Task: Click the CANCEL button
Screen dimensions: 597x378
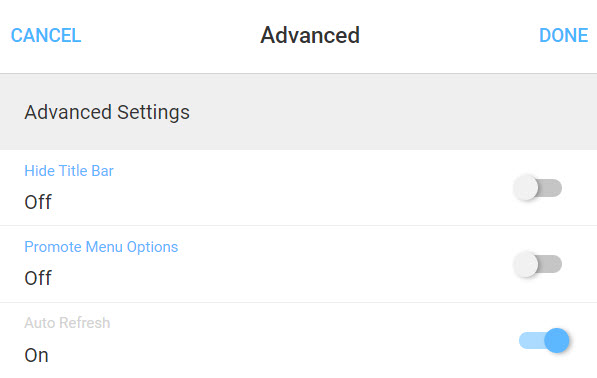Action: click(x=46, y=35)
